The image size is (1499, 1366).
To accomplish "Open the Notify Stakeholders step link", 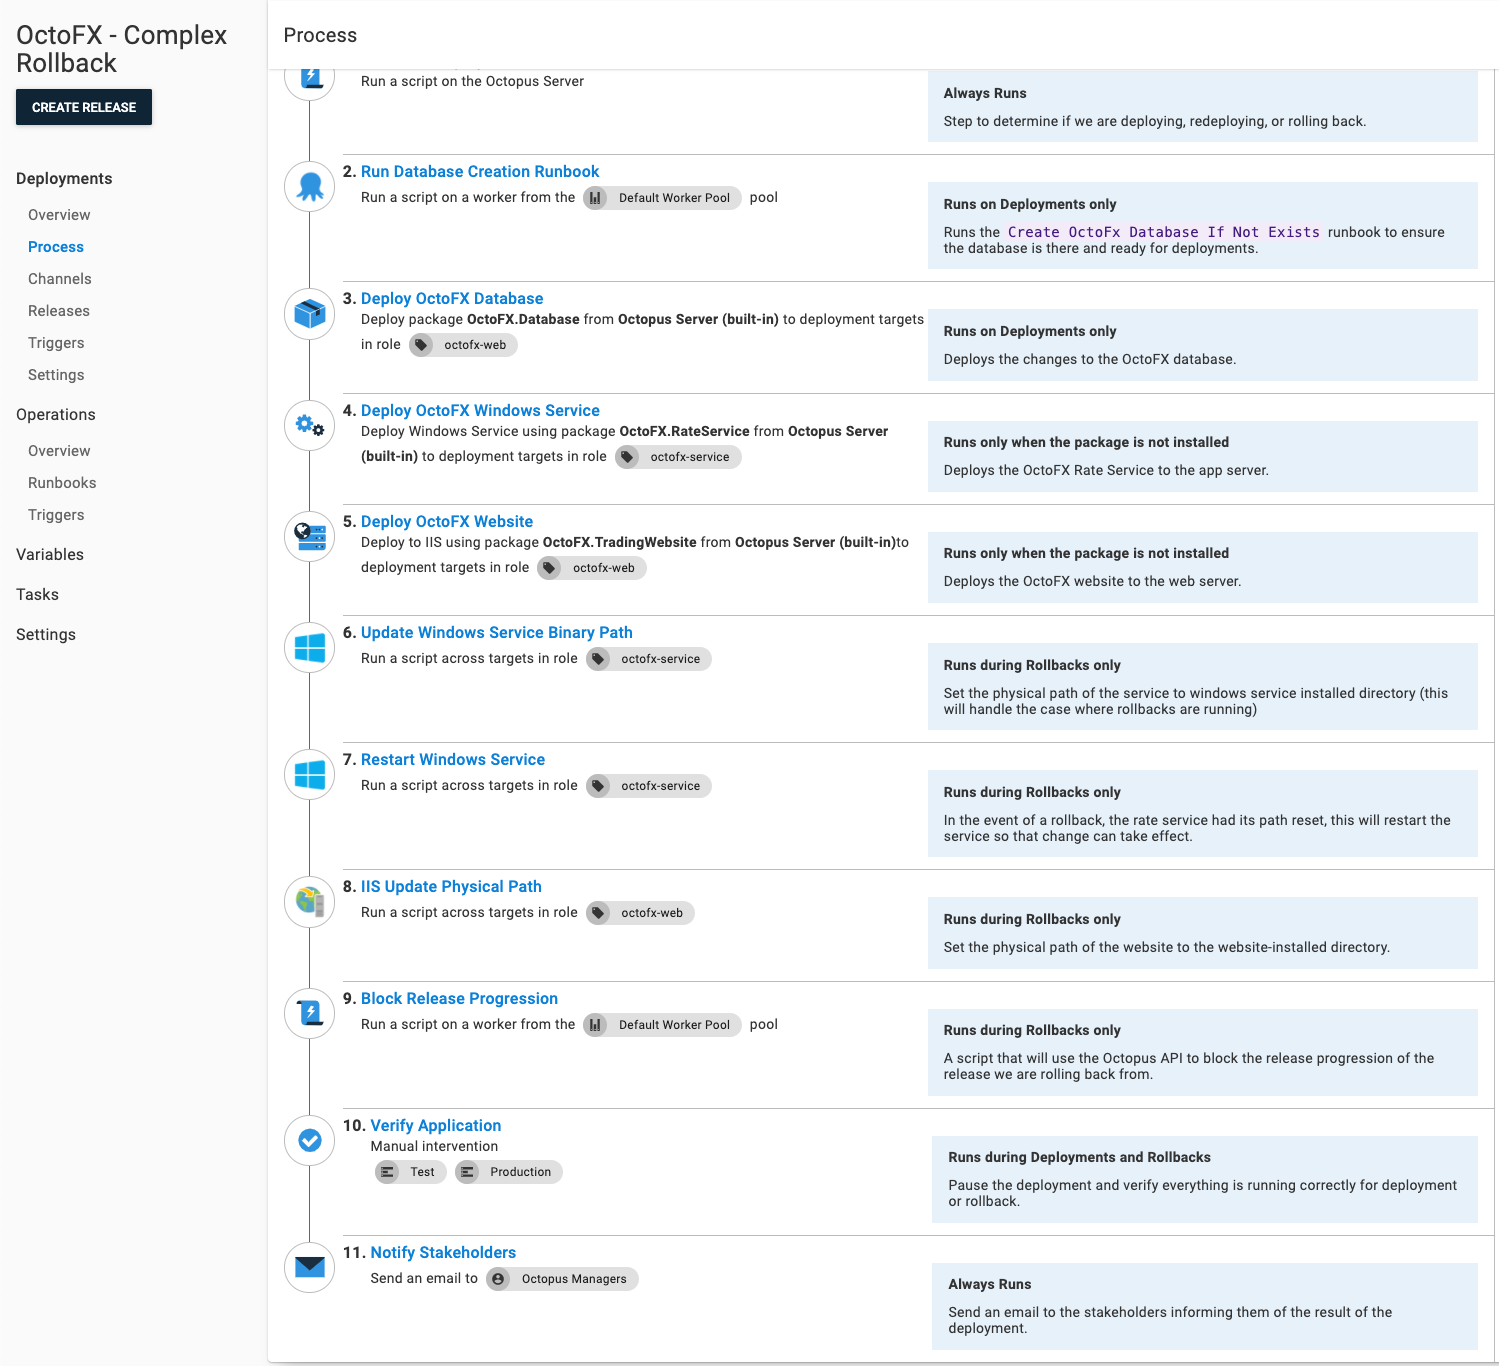I will [443, 1253].
